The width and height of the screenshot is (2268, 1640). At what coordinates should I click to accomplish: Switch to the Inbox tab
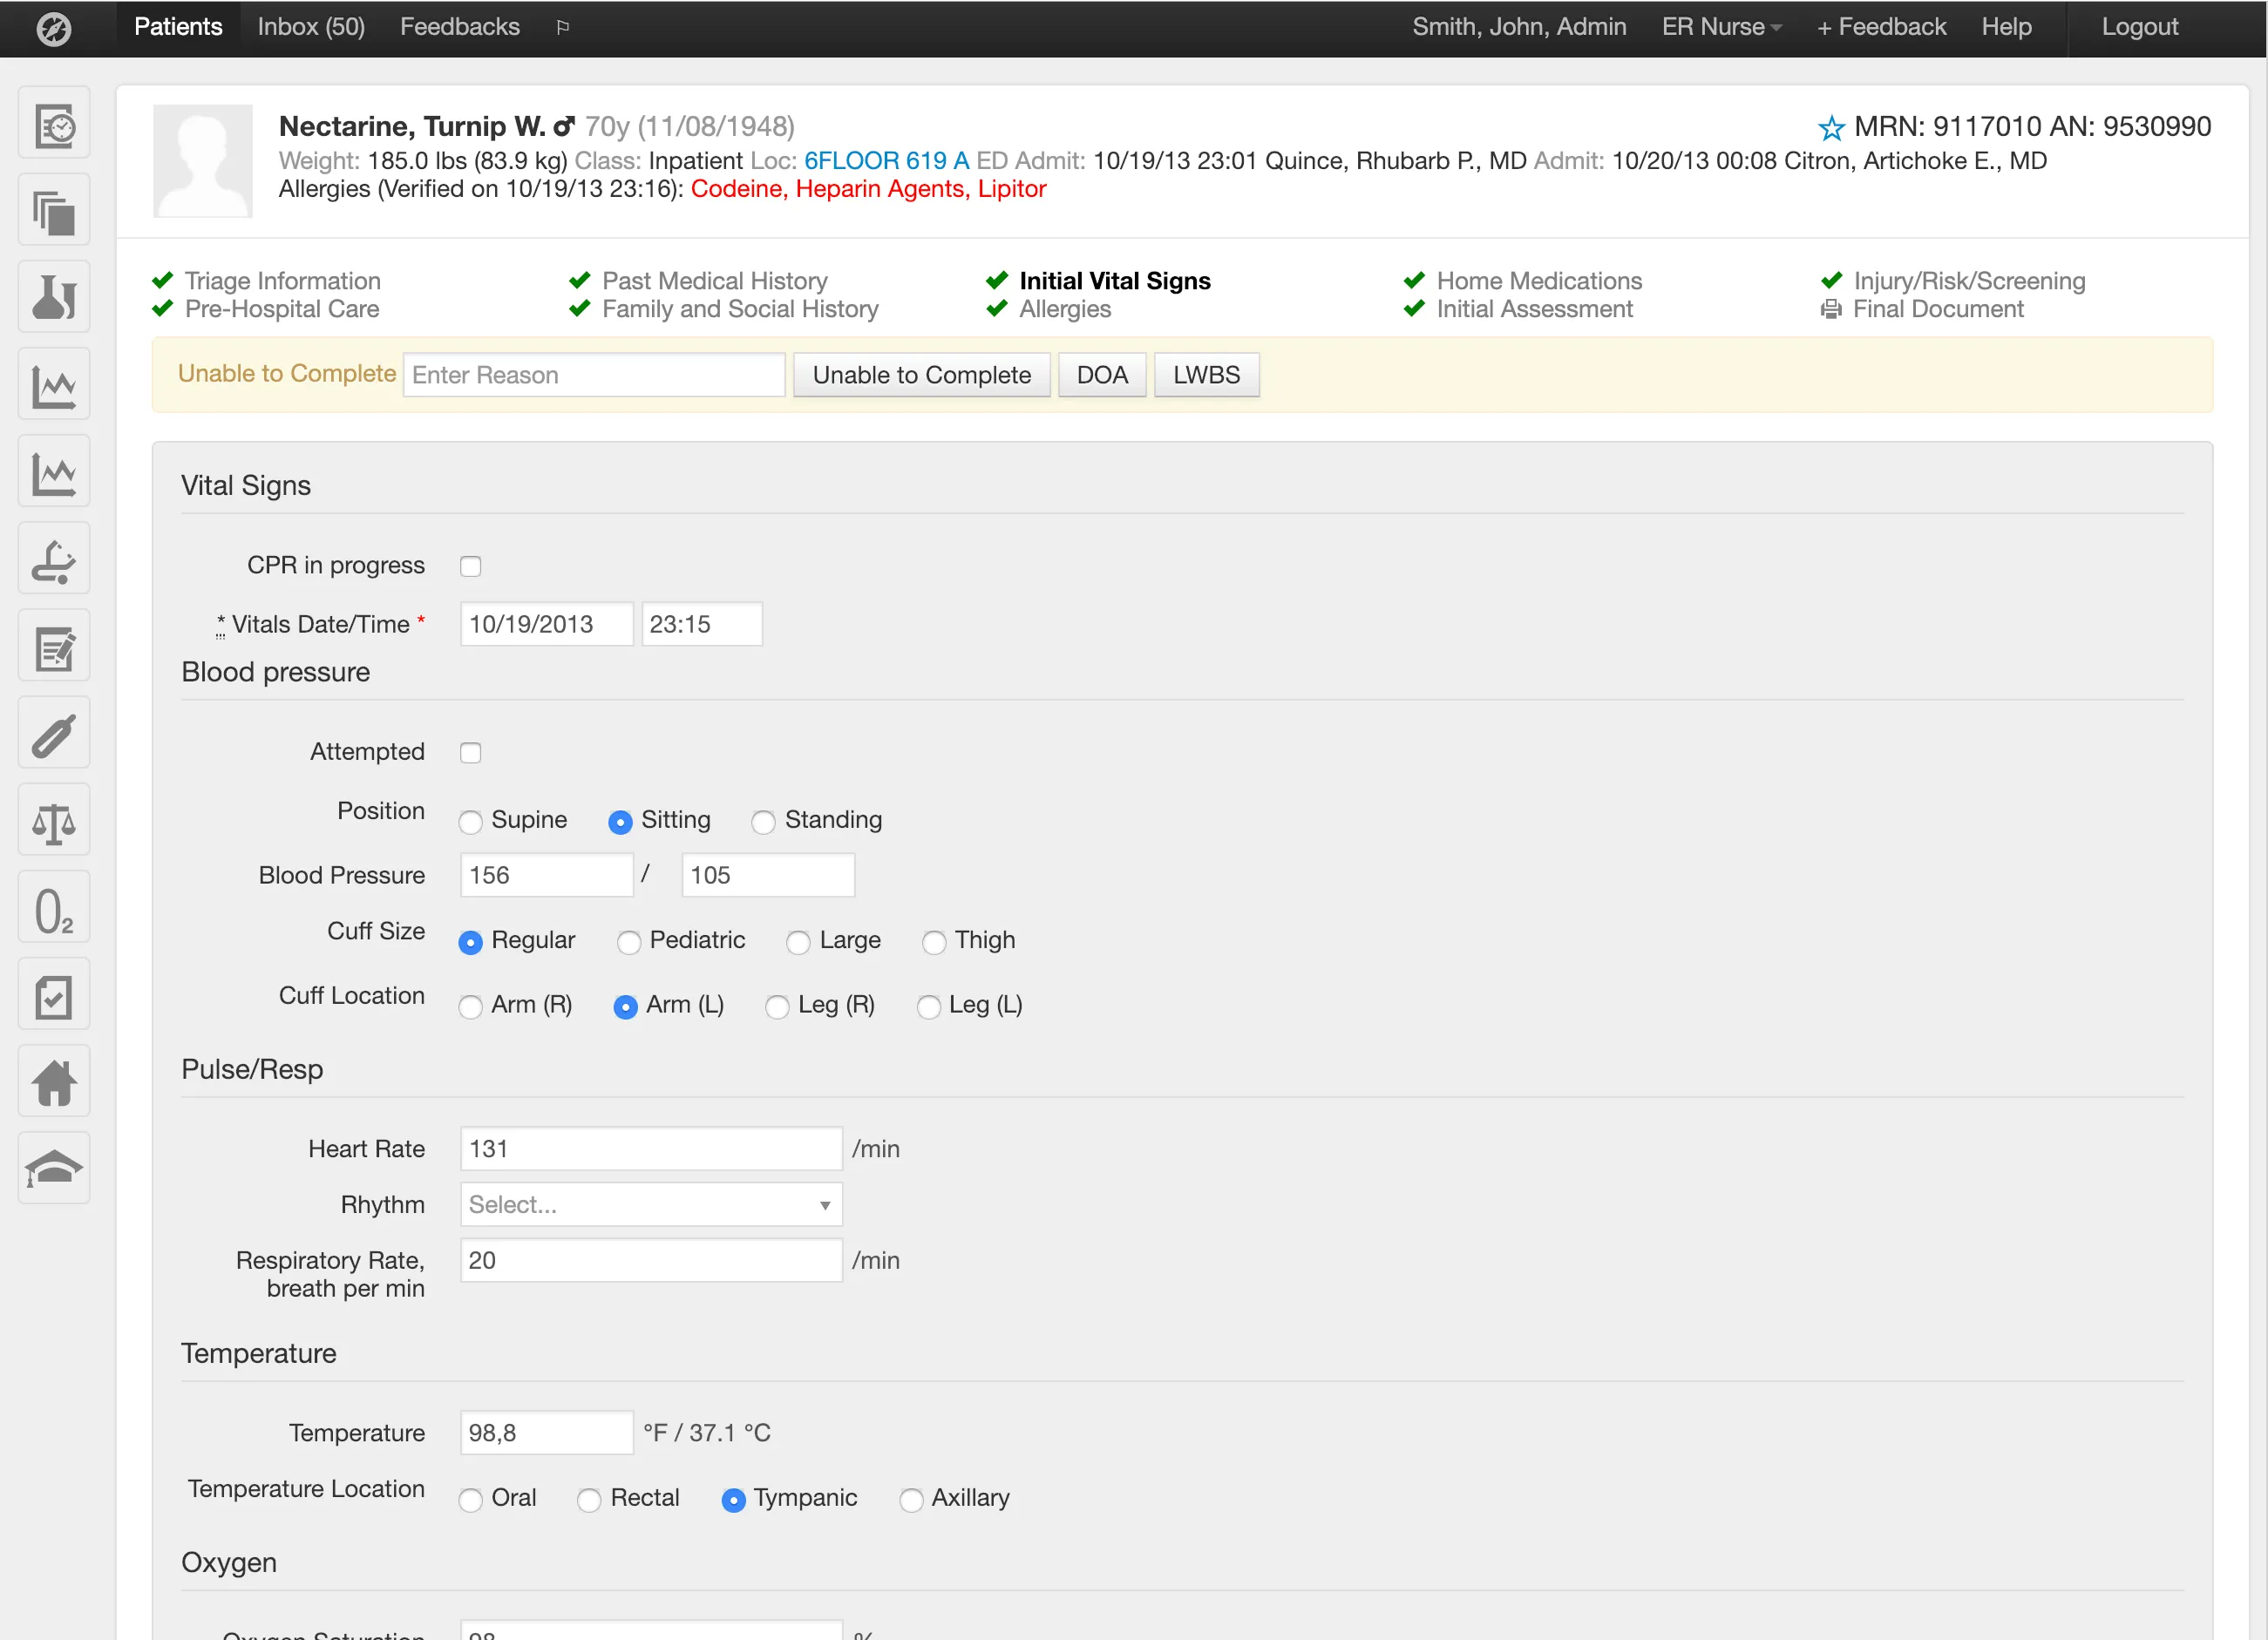pos(310,27)
